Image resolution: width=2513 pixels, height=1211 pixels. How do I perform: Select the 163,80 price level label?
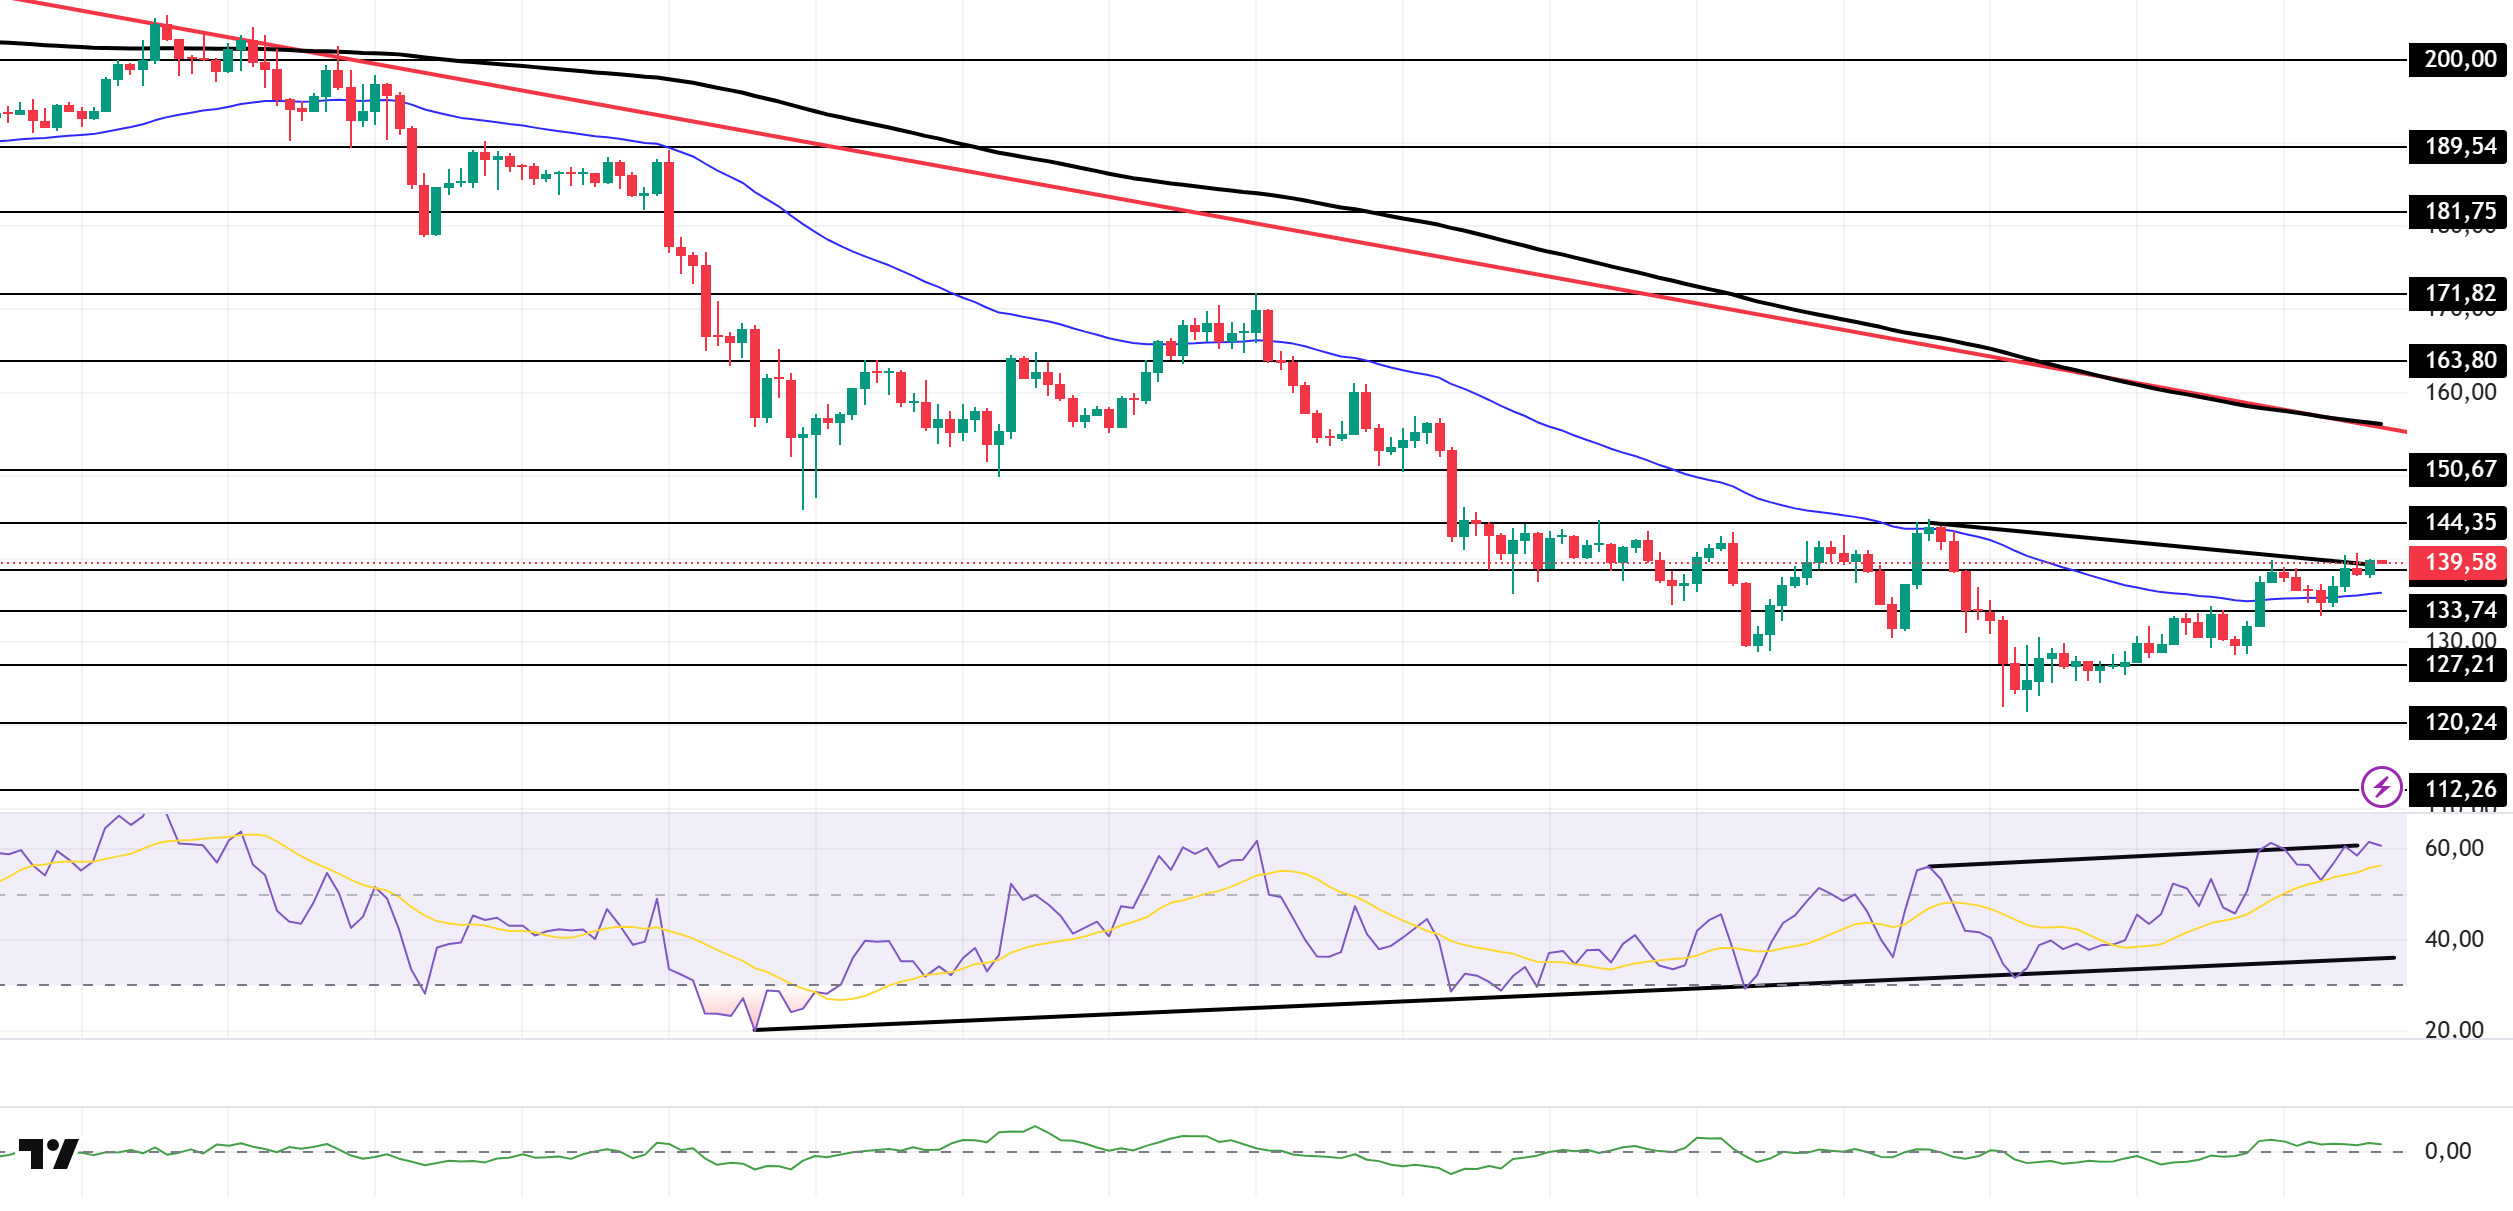(x=2459, y=361)
